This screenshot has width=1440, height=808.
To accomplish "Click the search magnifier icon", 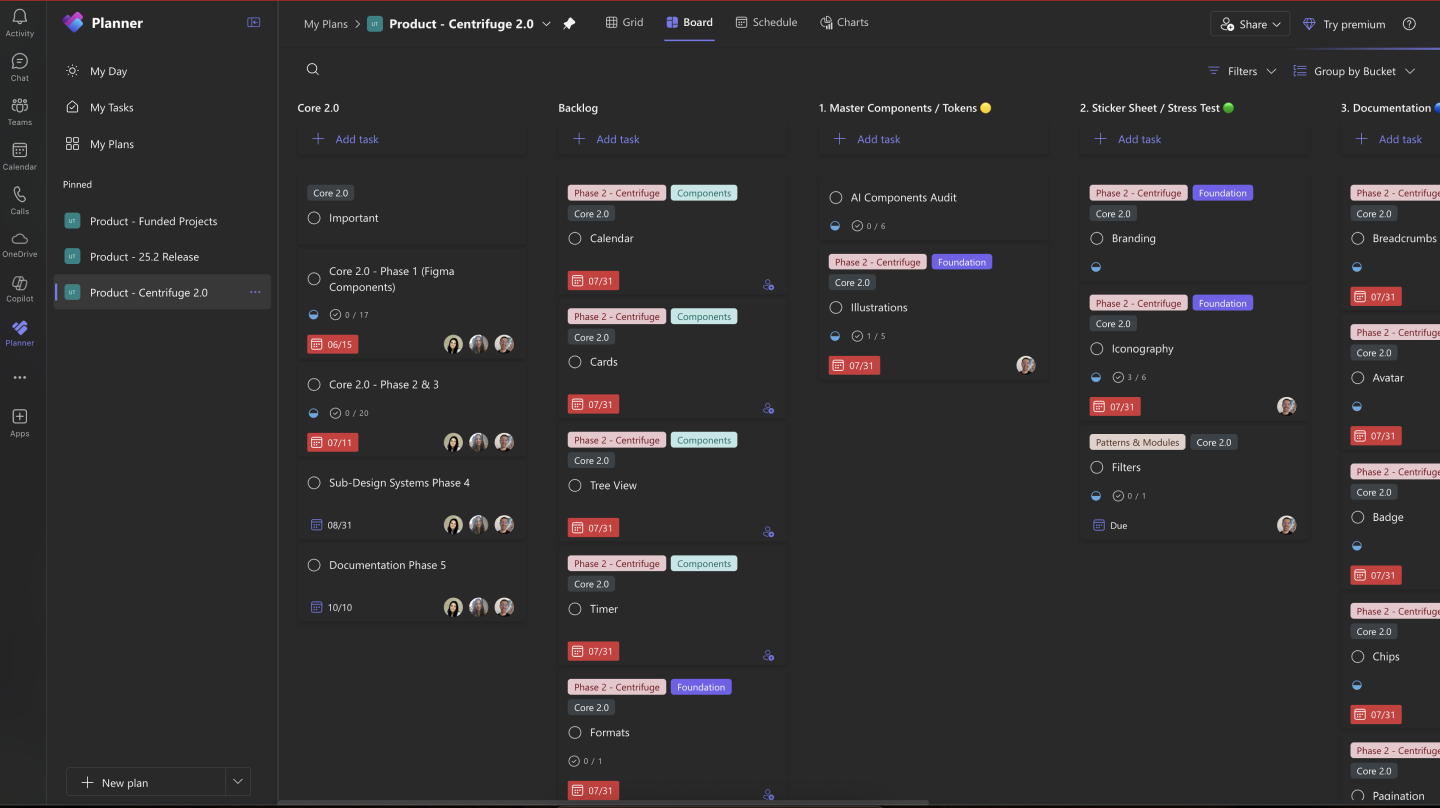I will 313,69.
